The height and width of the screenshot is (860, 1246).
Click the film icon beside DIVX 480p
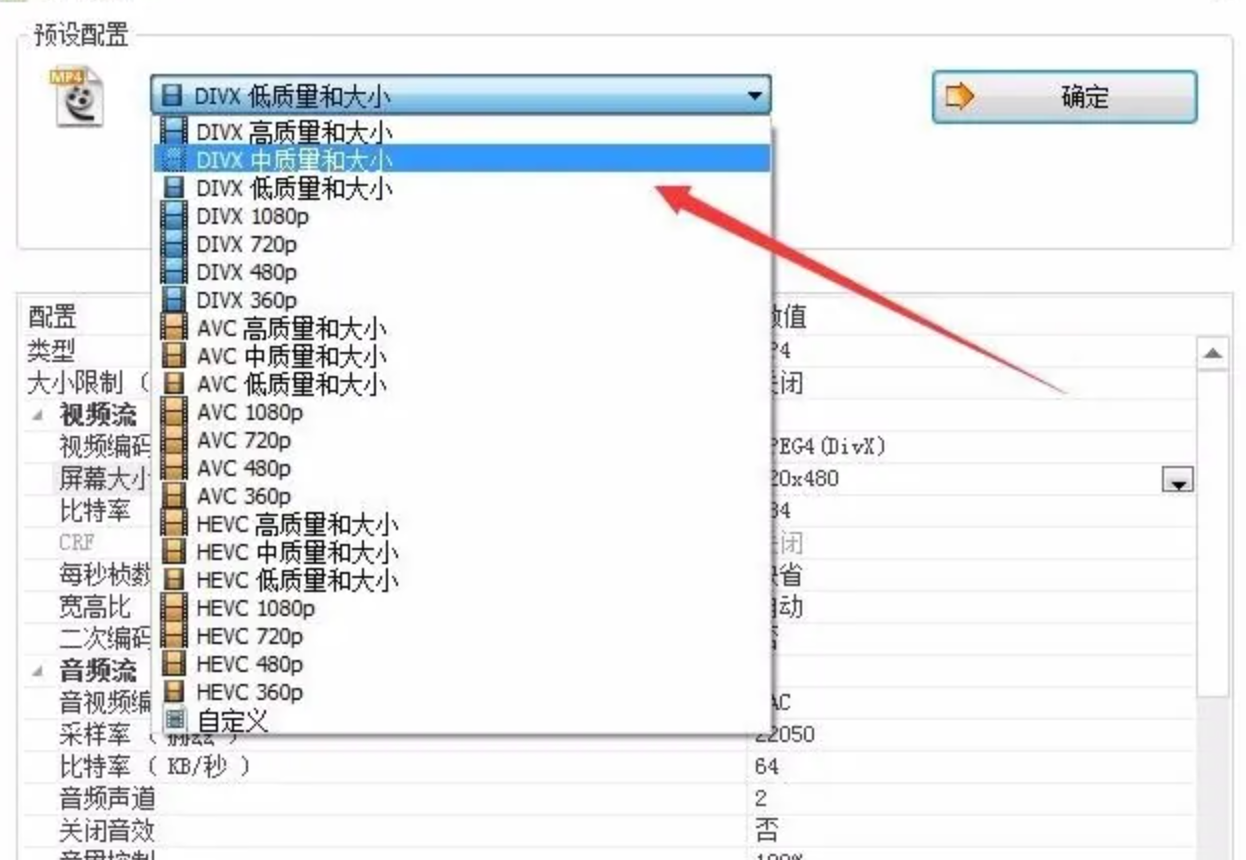174,271
